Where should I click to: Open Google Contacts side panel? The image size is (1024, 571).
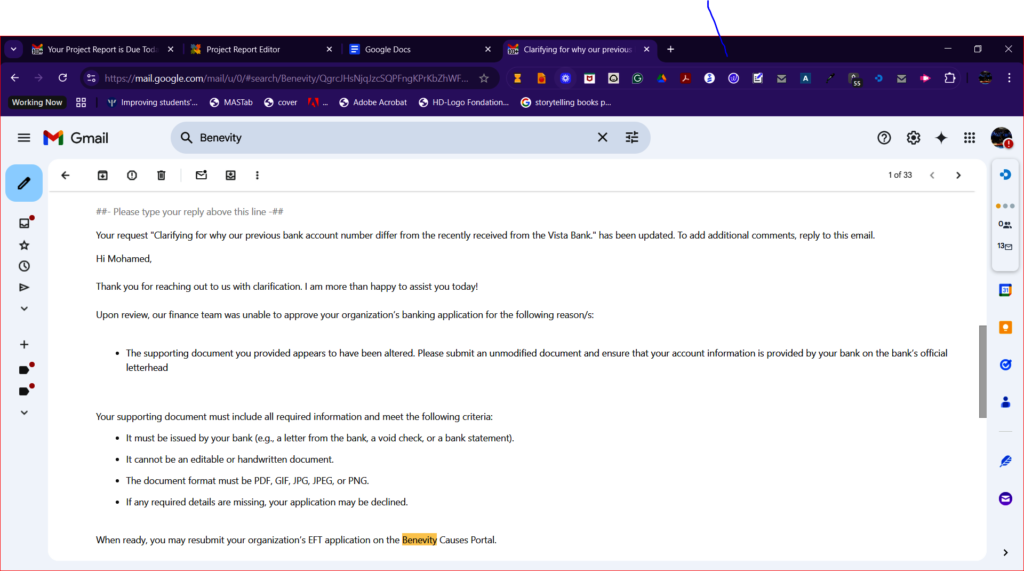point(1005,402)
